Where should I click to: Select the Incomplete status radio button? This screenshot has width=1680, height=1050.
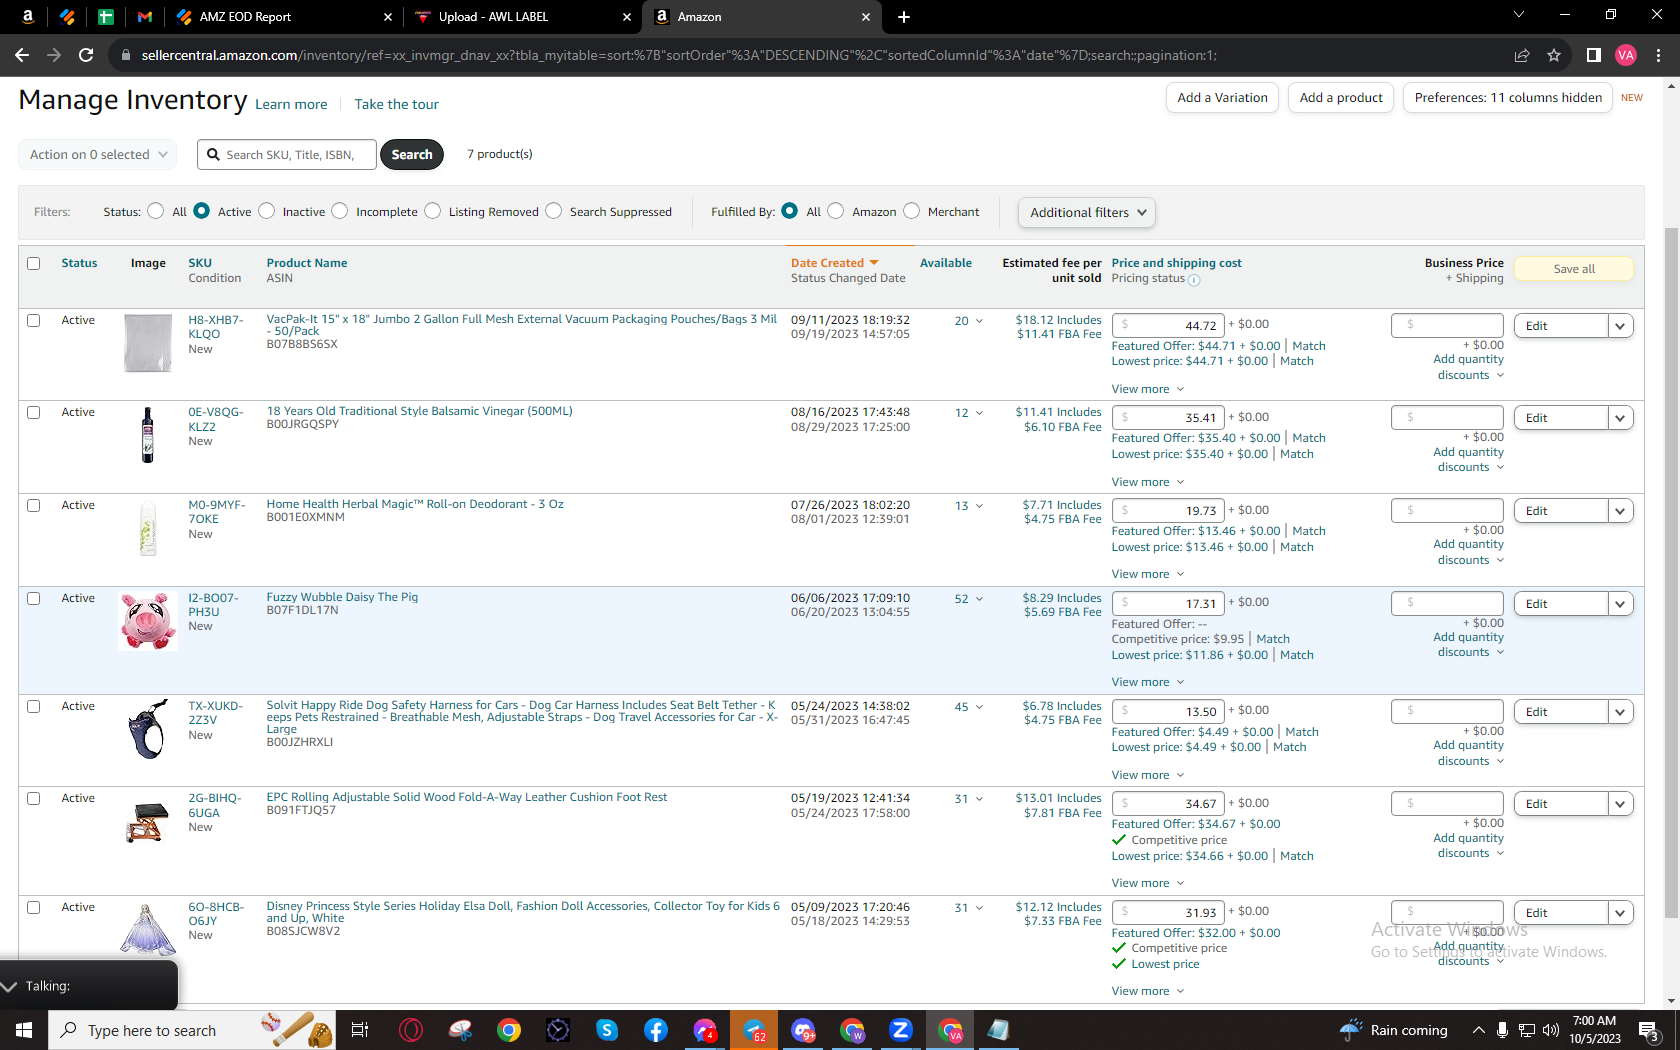coord(340,211)
